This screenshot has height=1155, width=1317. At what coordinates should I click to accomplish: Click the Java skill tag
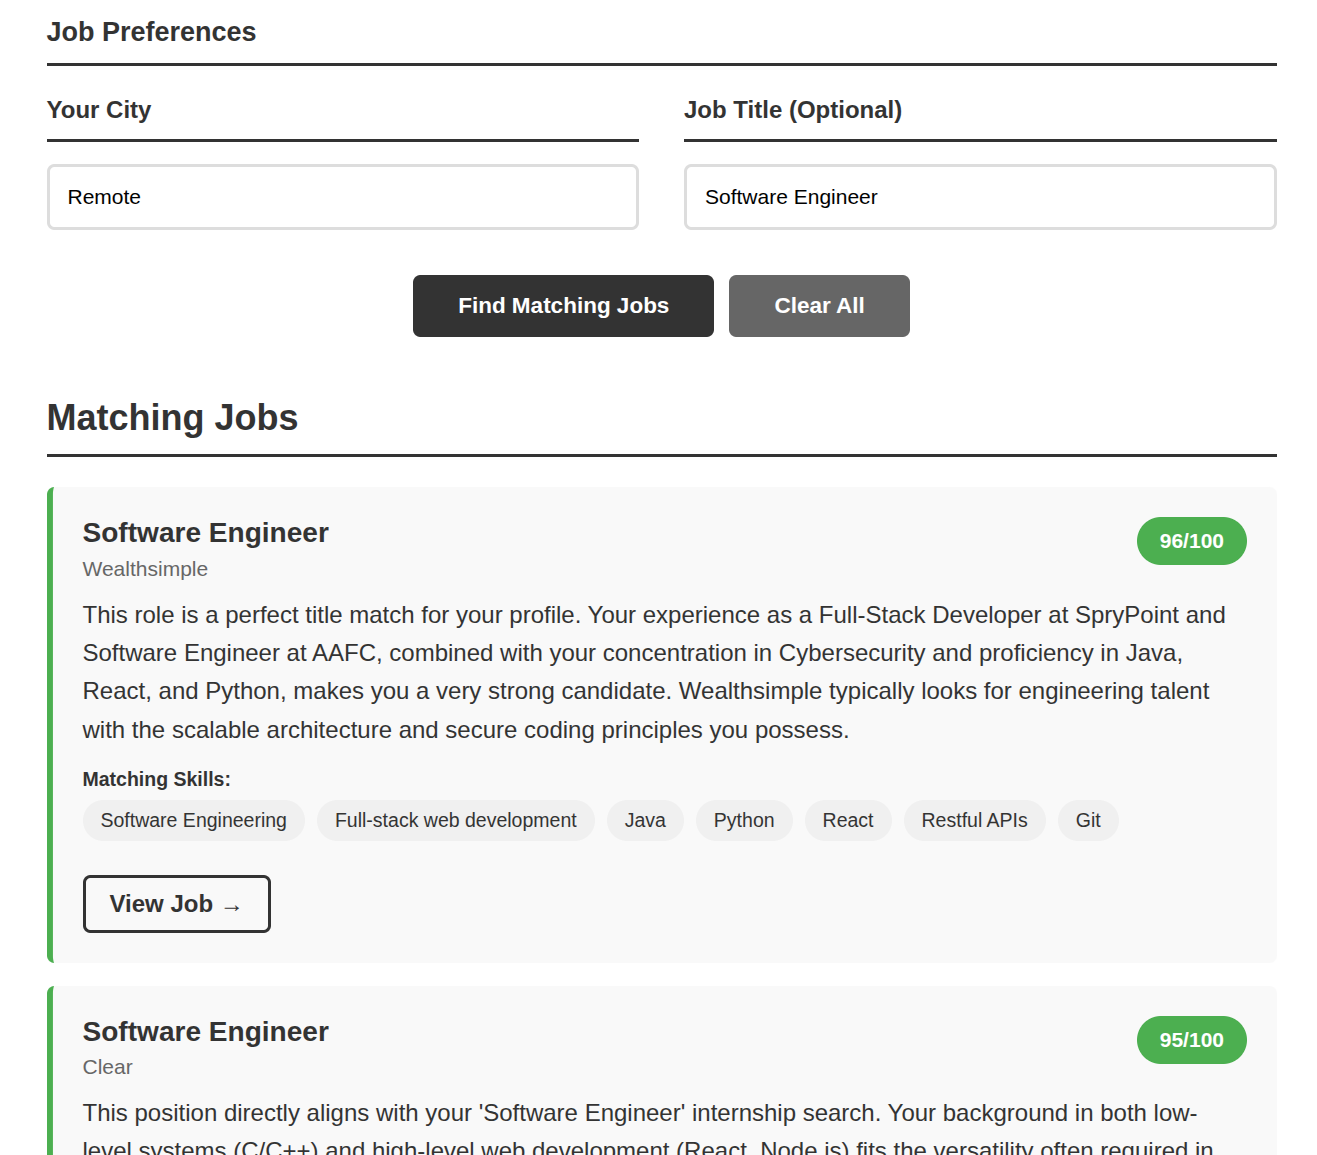pyautogui.click(x=644, y=820)
